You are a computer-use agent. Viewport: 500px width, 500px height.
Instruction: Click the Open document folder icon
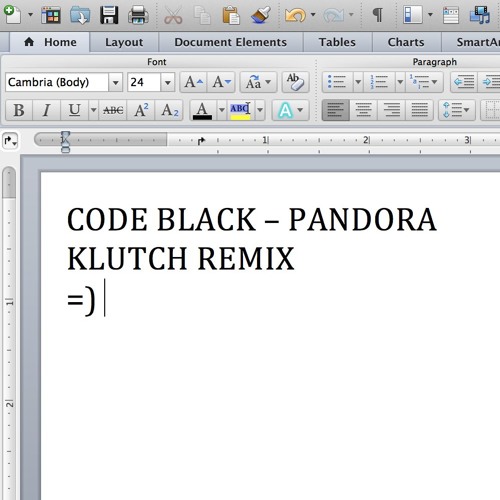coord(80,15)
